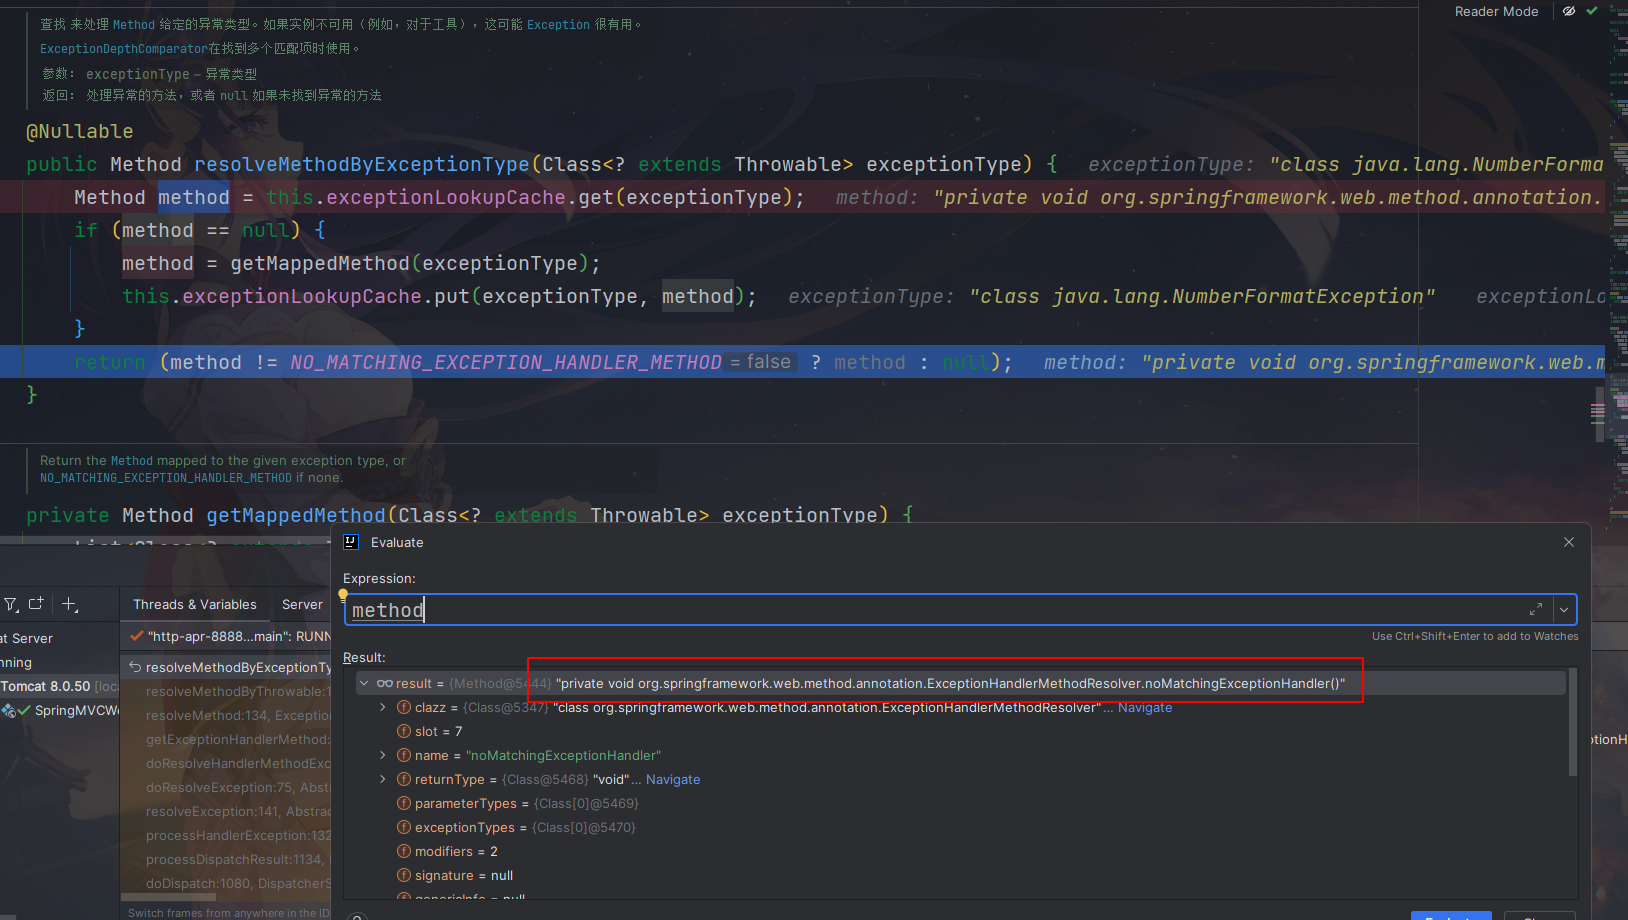
Task: Open the filter dropdown in Services toolbar
Action: coord(12,604)
